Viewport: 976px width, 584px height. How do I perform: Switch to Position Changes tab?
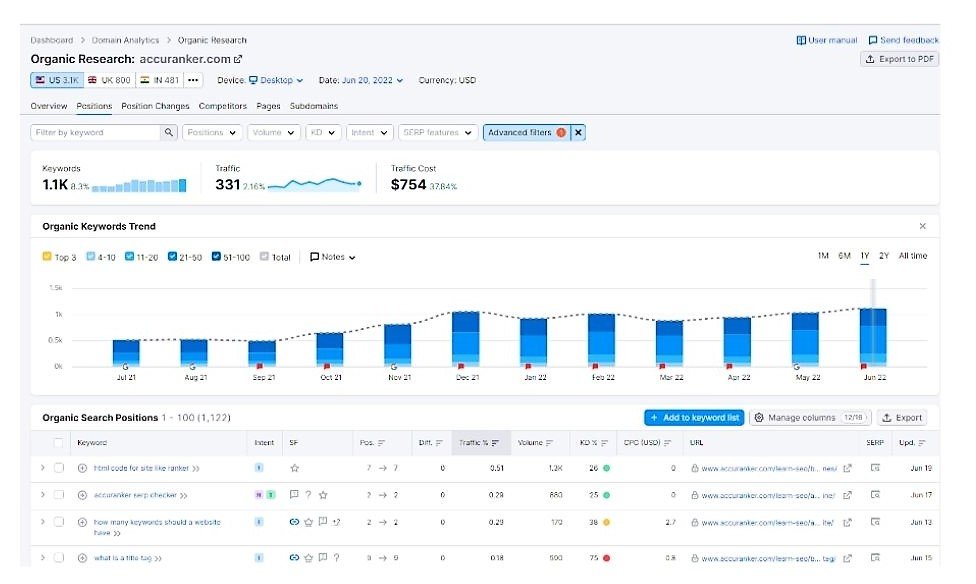155,106
